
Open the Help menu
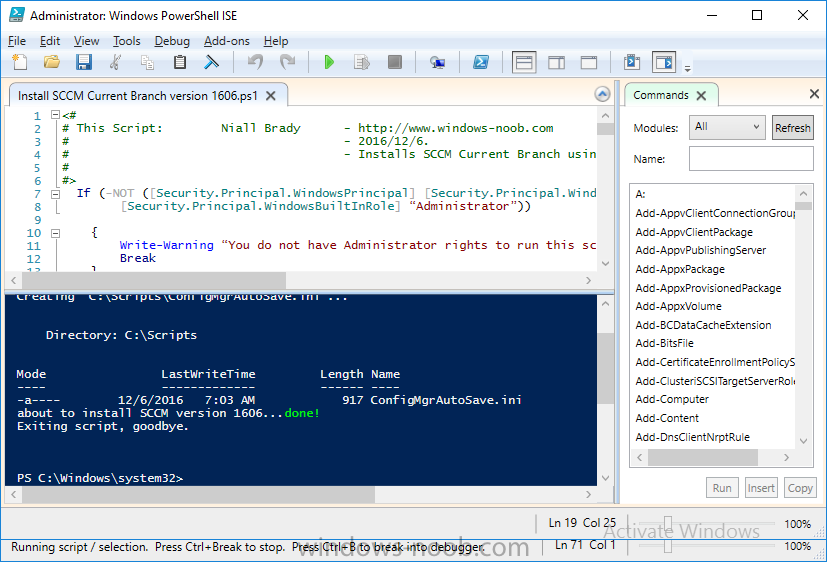pyautogui.click(x=276, y=41)
